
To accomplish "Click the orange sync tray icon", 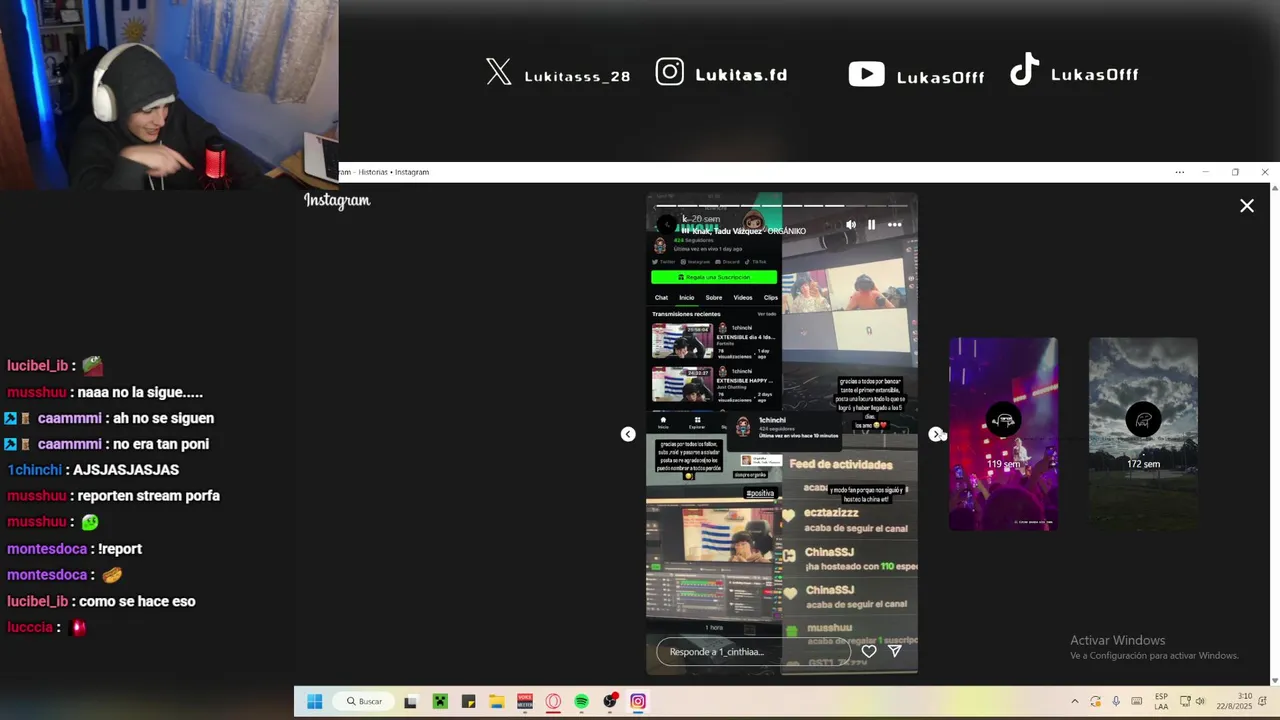I will [1096, 701].
